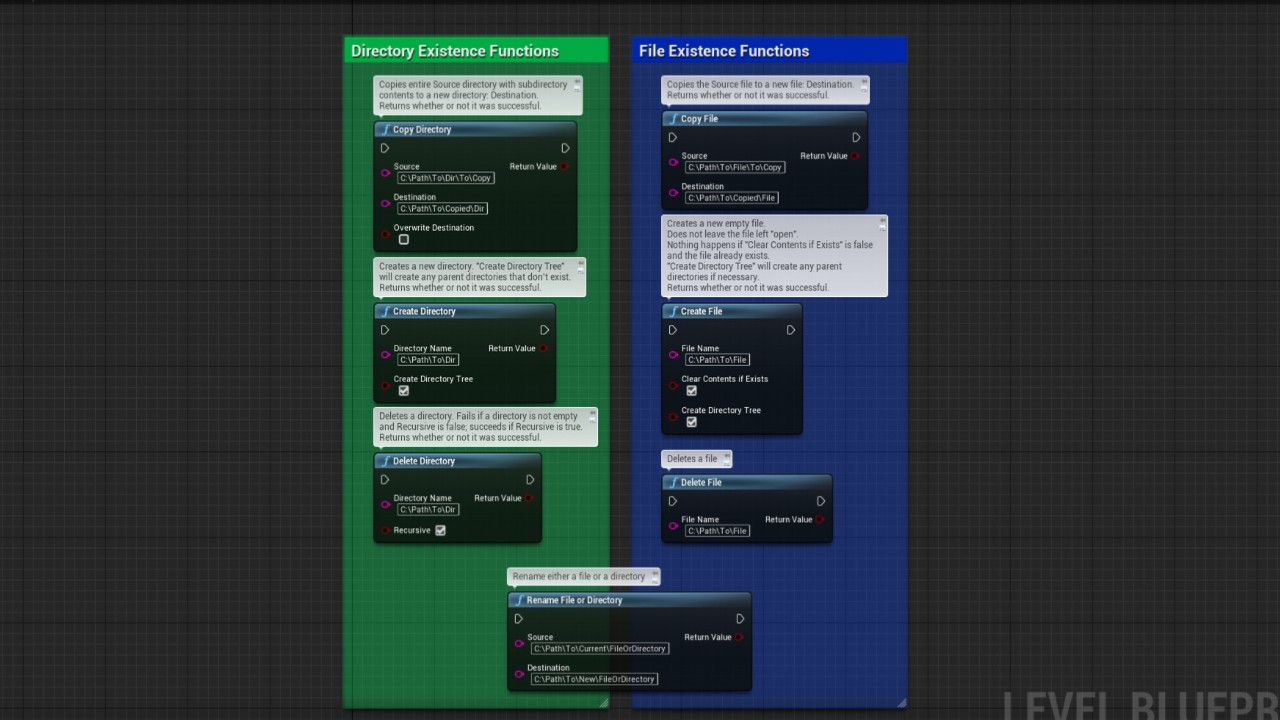Click the Directory Name pin on Create Directory

[x=385, y=355]
